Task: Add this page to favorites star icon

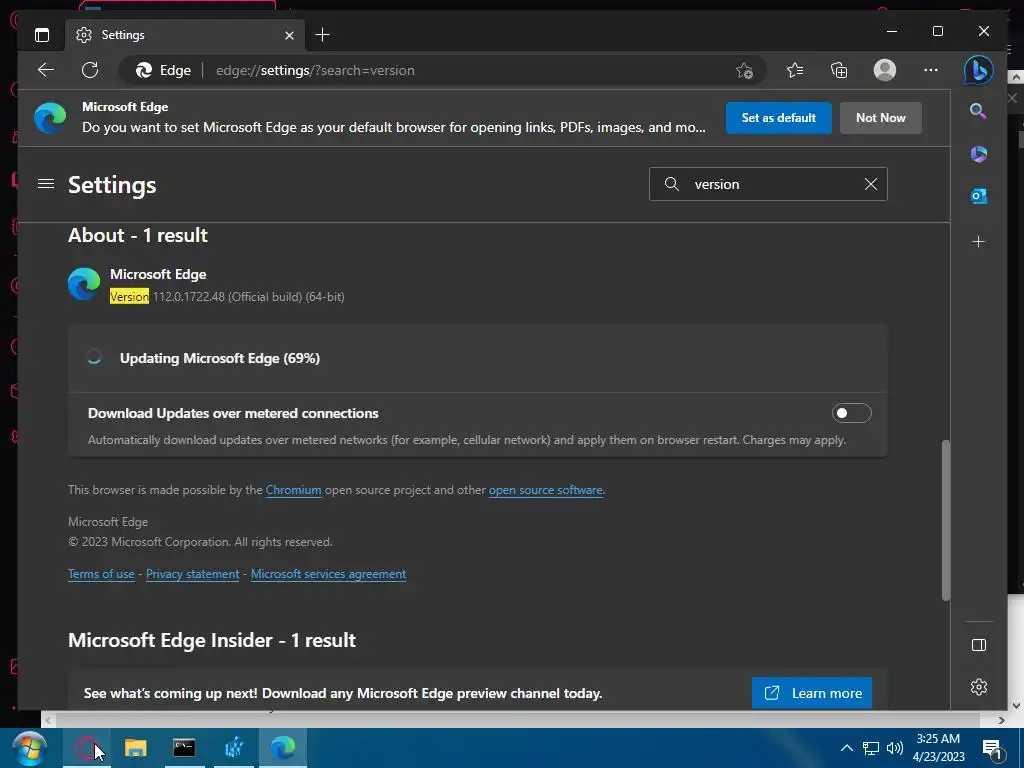Action: [744, 71]
